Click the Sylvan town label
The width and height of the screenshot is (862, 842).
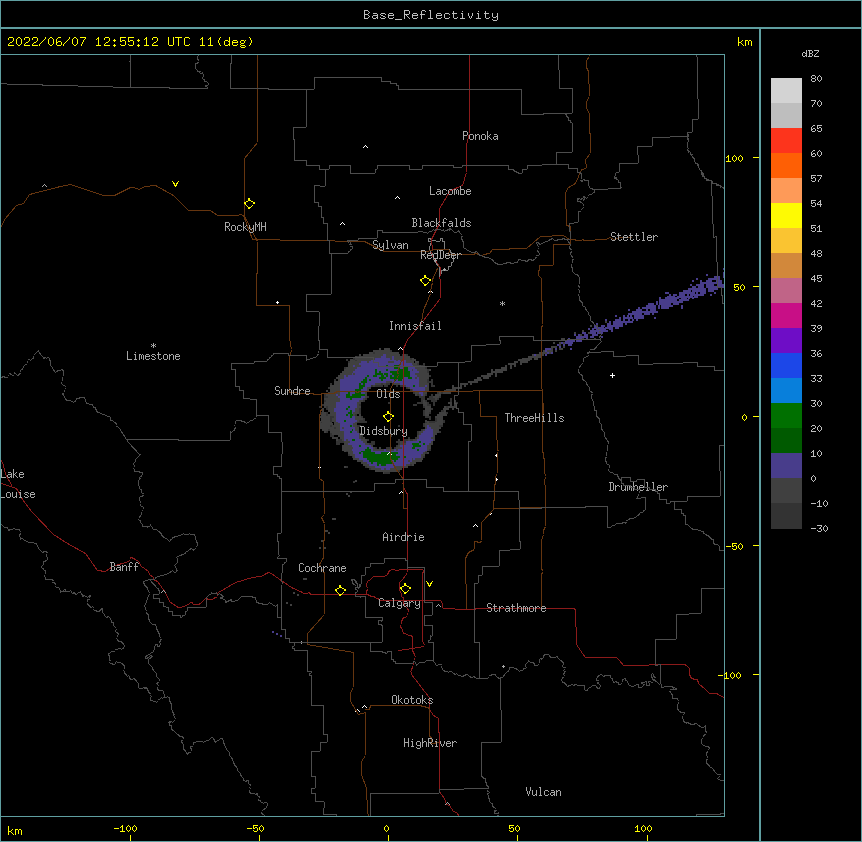pyautogui.click(x=390, y=245)
